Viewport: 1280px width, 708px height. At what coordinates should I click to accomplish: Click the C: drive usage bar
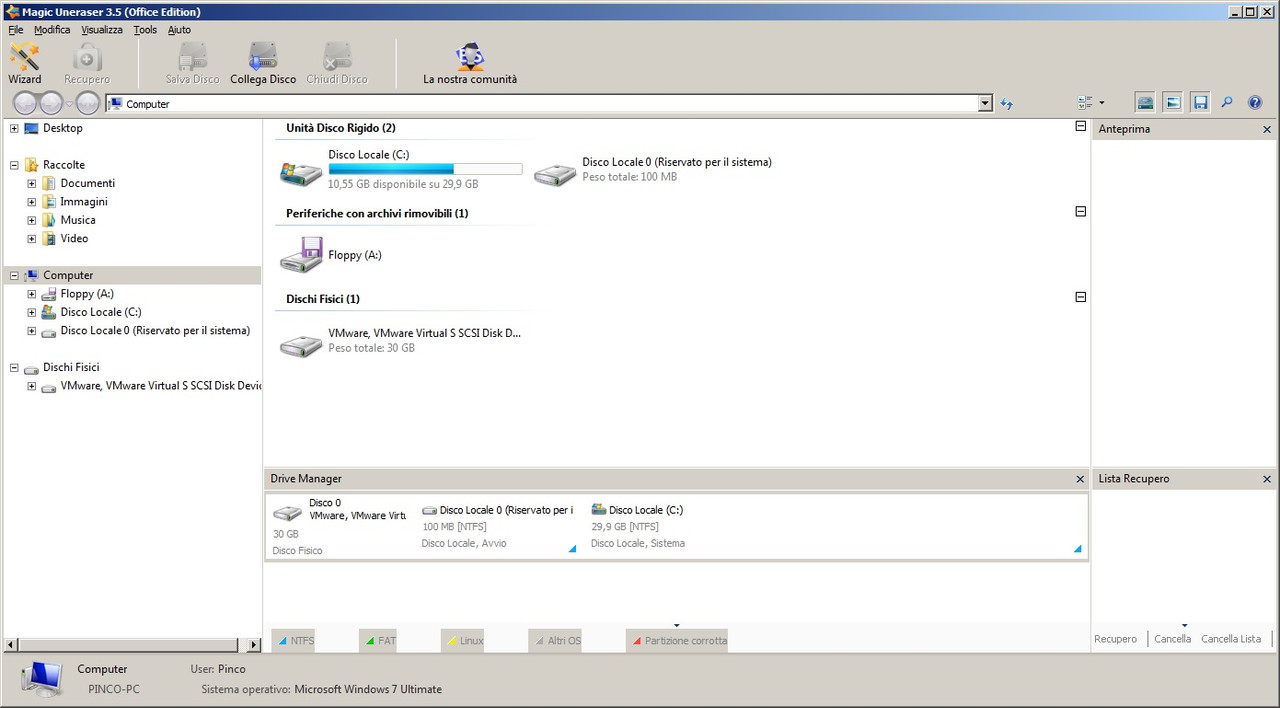[425, 169]
